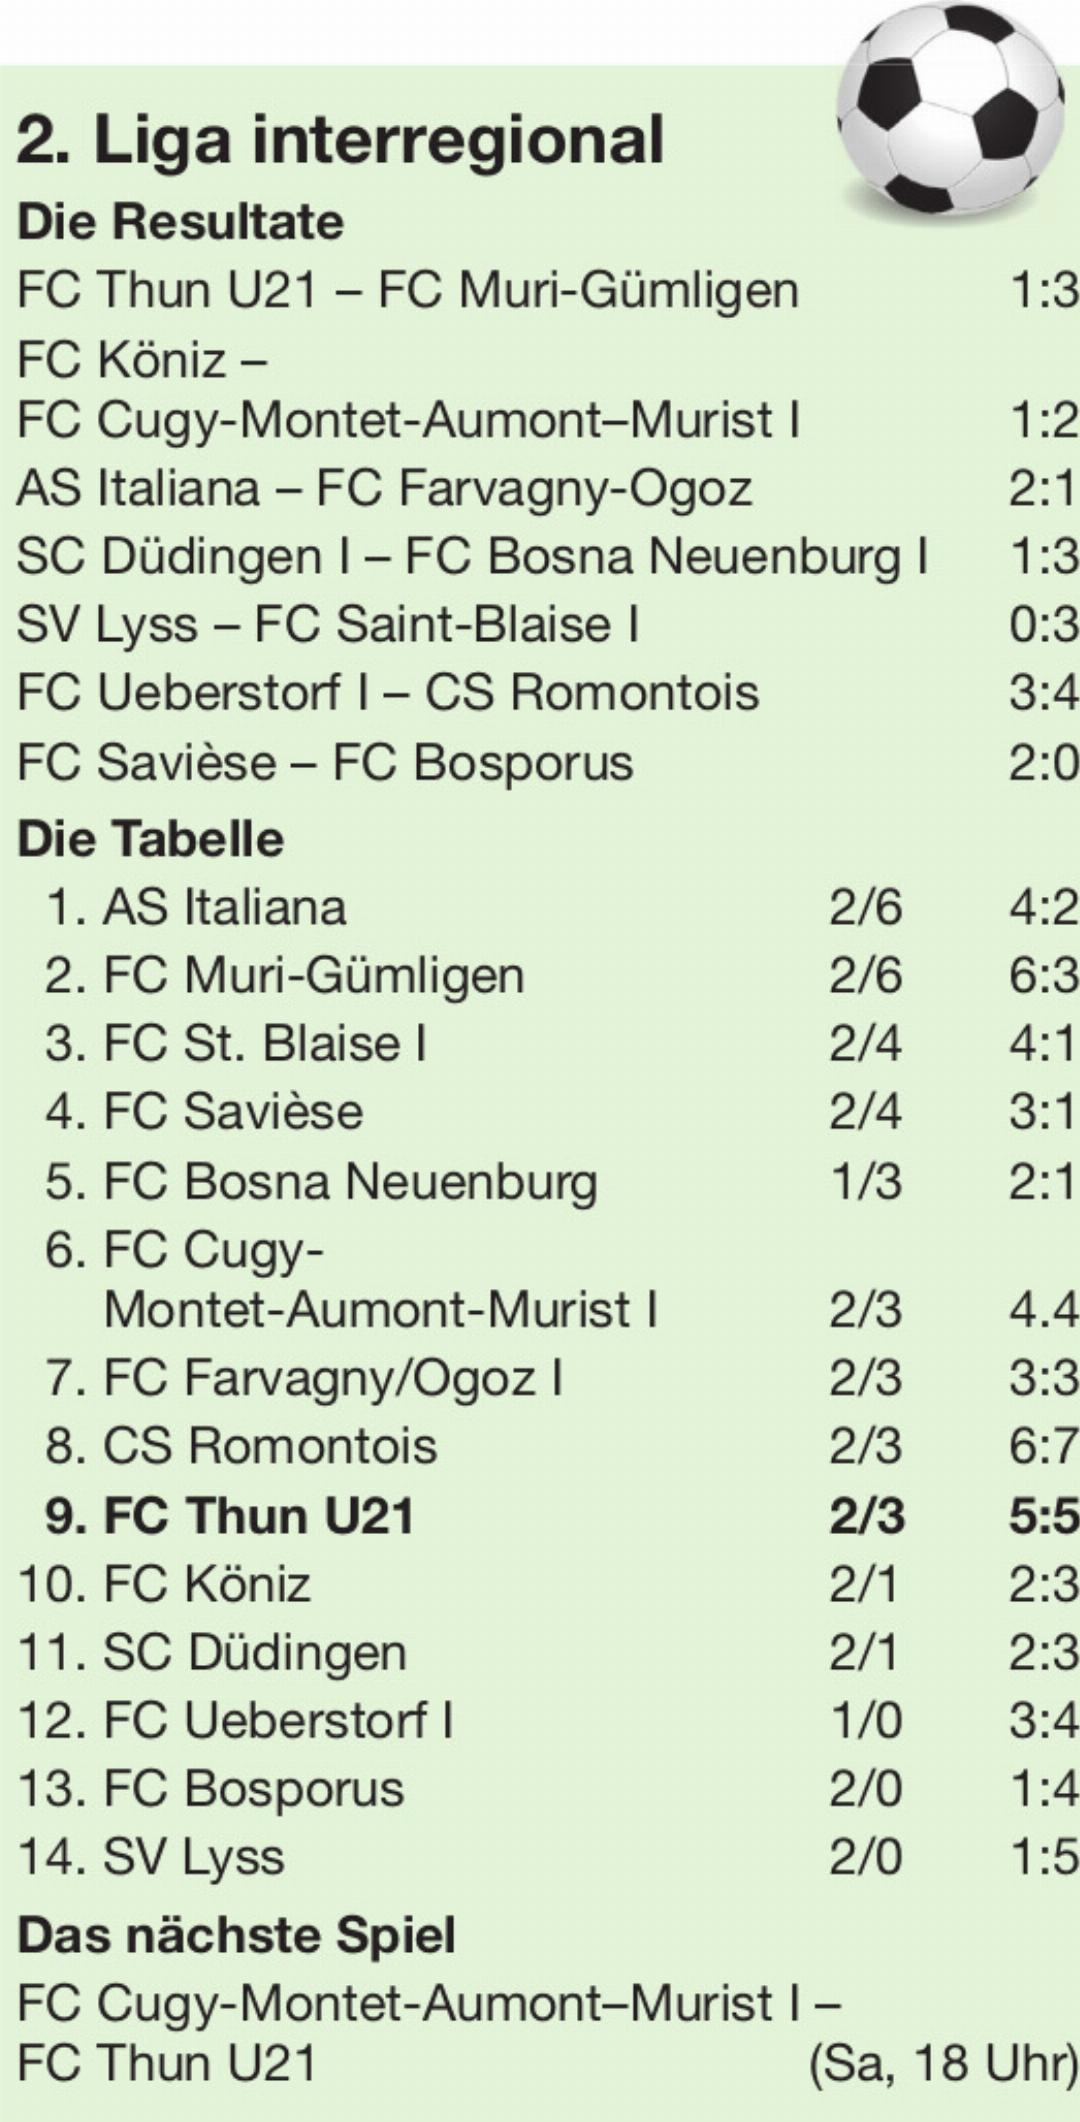Image resolution: width=1080 pixels, height=2122 pixels.
Task: Select the '(Sa, 18 Uhr)' kickoff time
Action: coord(943,2063)
